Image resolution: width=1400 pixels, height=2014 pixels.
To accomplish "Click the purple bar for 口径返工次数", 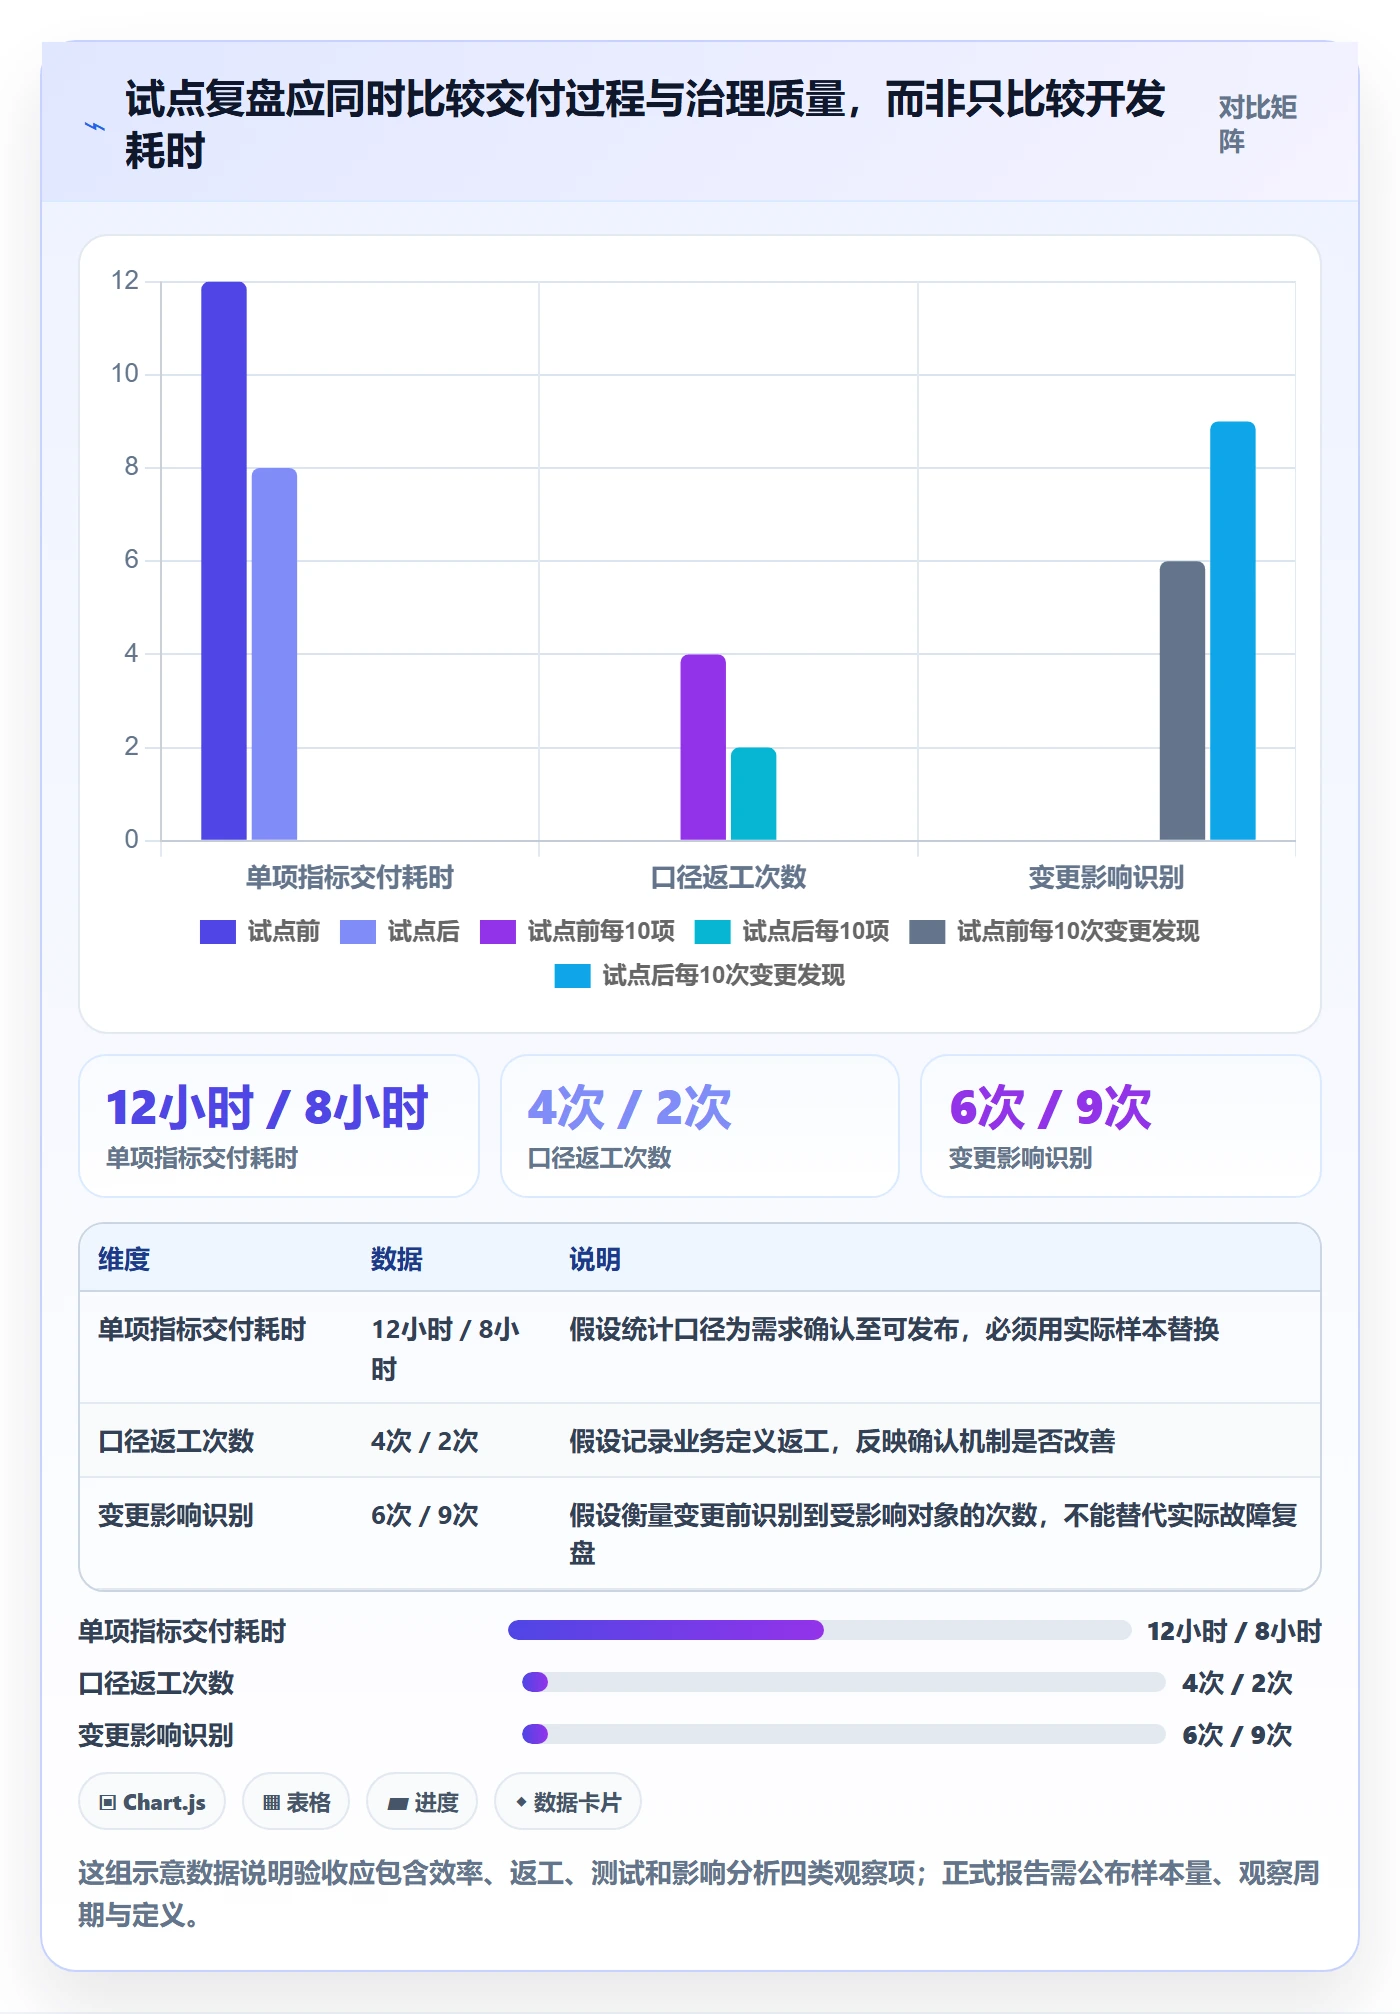I will point(703,747).
